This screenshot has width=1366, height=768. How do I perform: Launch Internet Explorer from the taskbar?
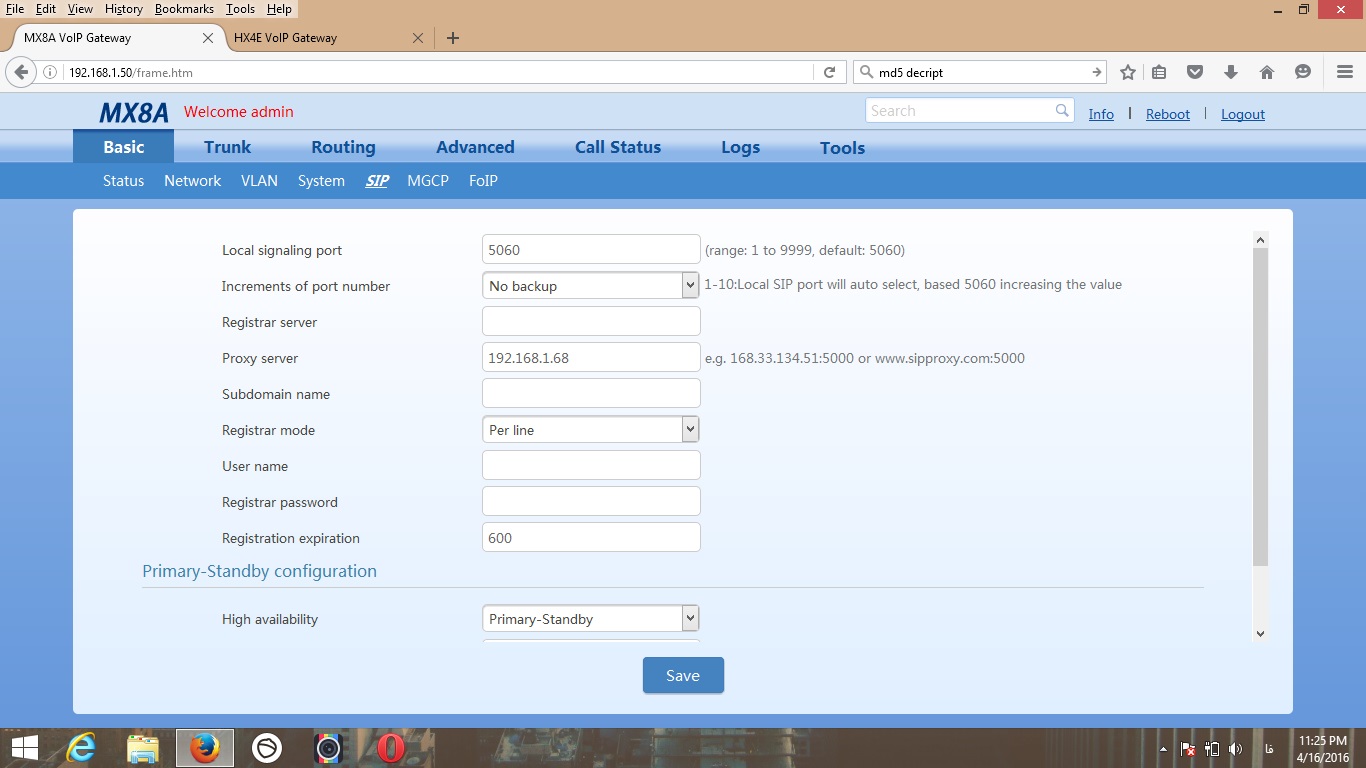click(x=80, y=747)
